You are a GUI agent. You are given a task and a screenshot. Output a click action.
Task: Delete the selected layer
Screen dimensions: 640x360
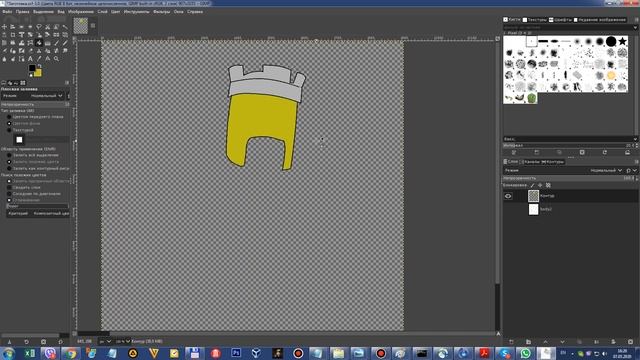pos(631,342)
